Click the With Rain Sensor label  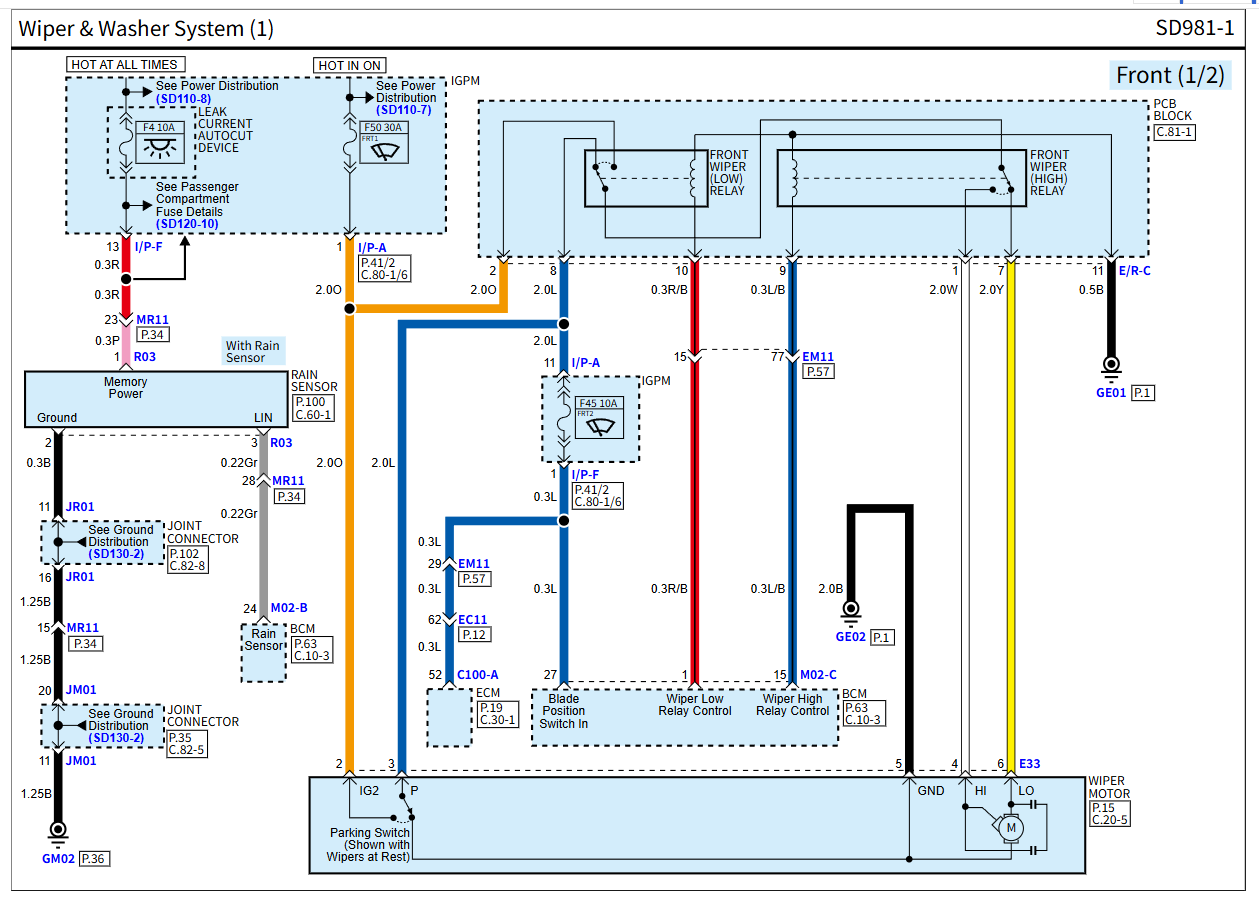click(x=252, y=352)
